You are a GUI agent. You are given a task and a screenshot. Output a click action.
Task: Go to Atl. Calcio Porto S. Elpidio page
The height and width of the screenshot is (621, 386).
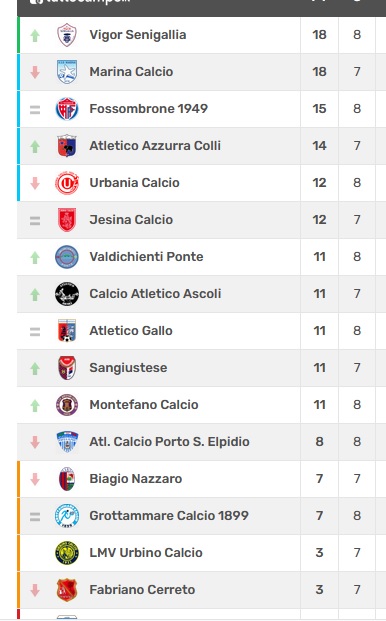pos(169,442)
